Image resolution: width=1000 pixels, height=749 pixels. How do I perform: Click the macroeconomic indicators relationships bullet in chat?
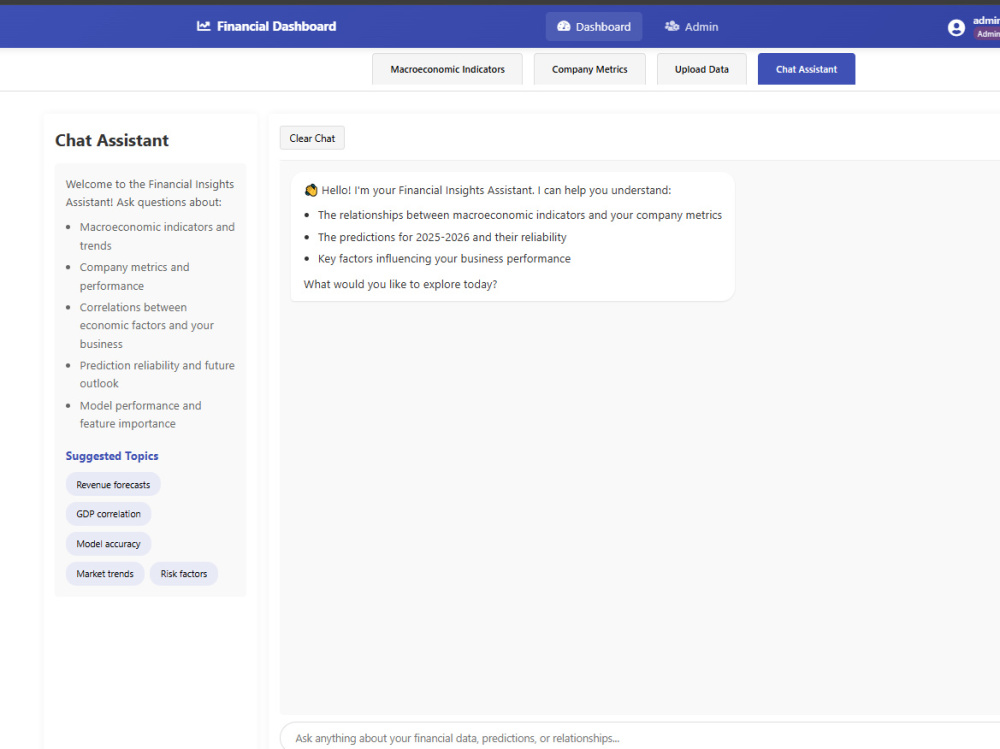pos(520,215)
